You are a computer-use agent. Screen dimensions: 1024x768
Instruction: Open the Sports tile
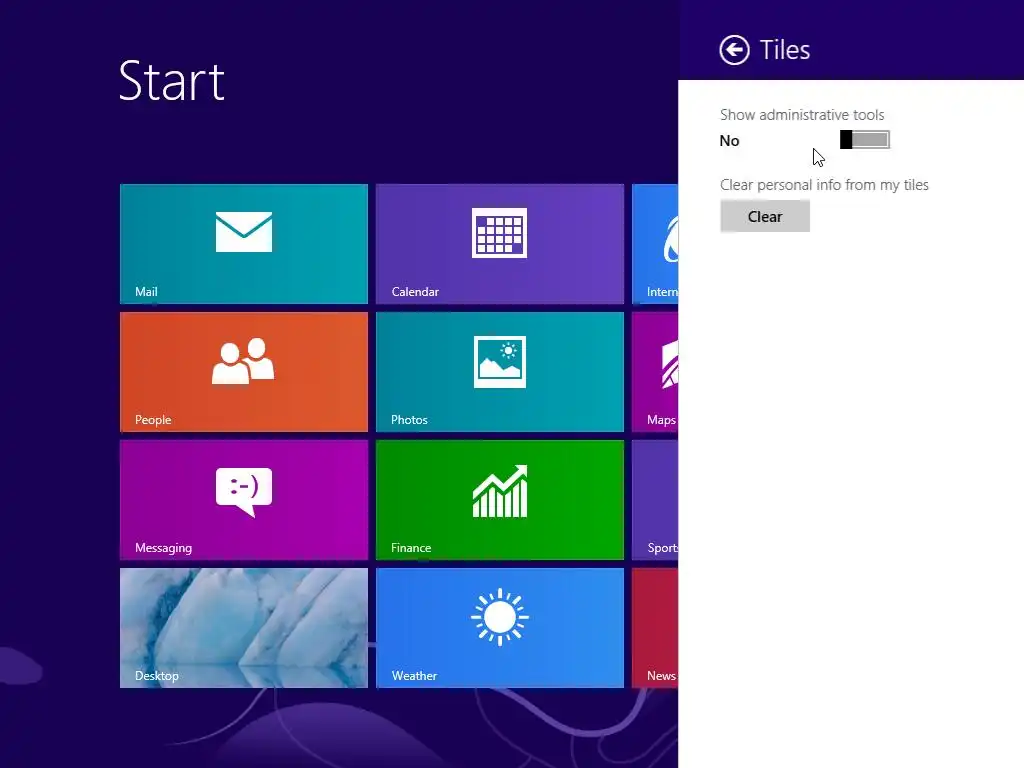click(655, 500)
